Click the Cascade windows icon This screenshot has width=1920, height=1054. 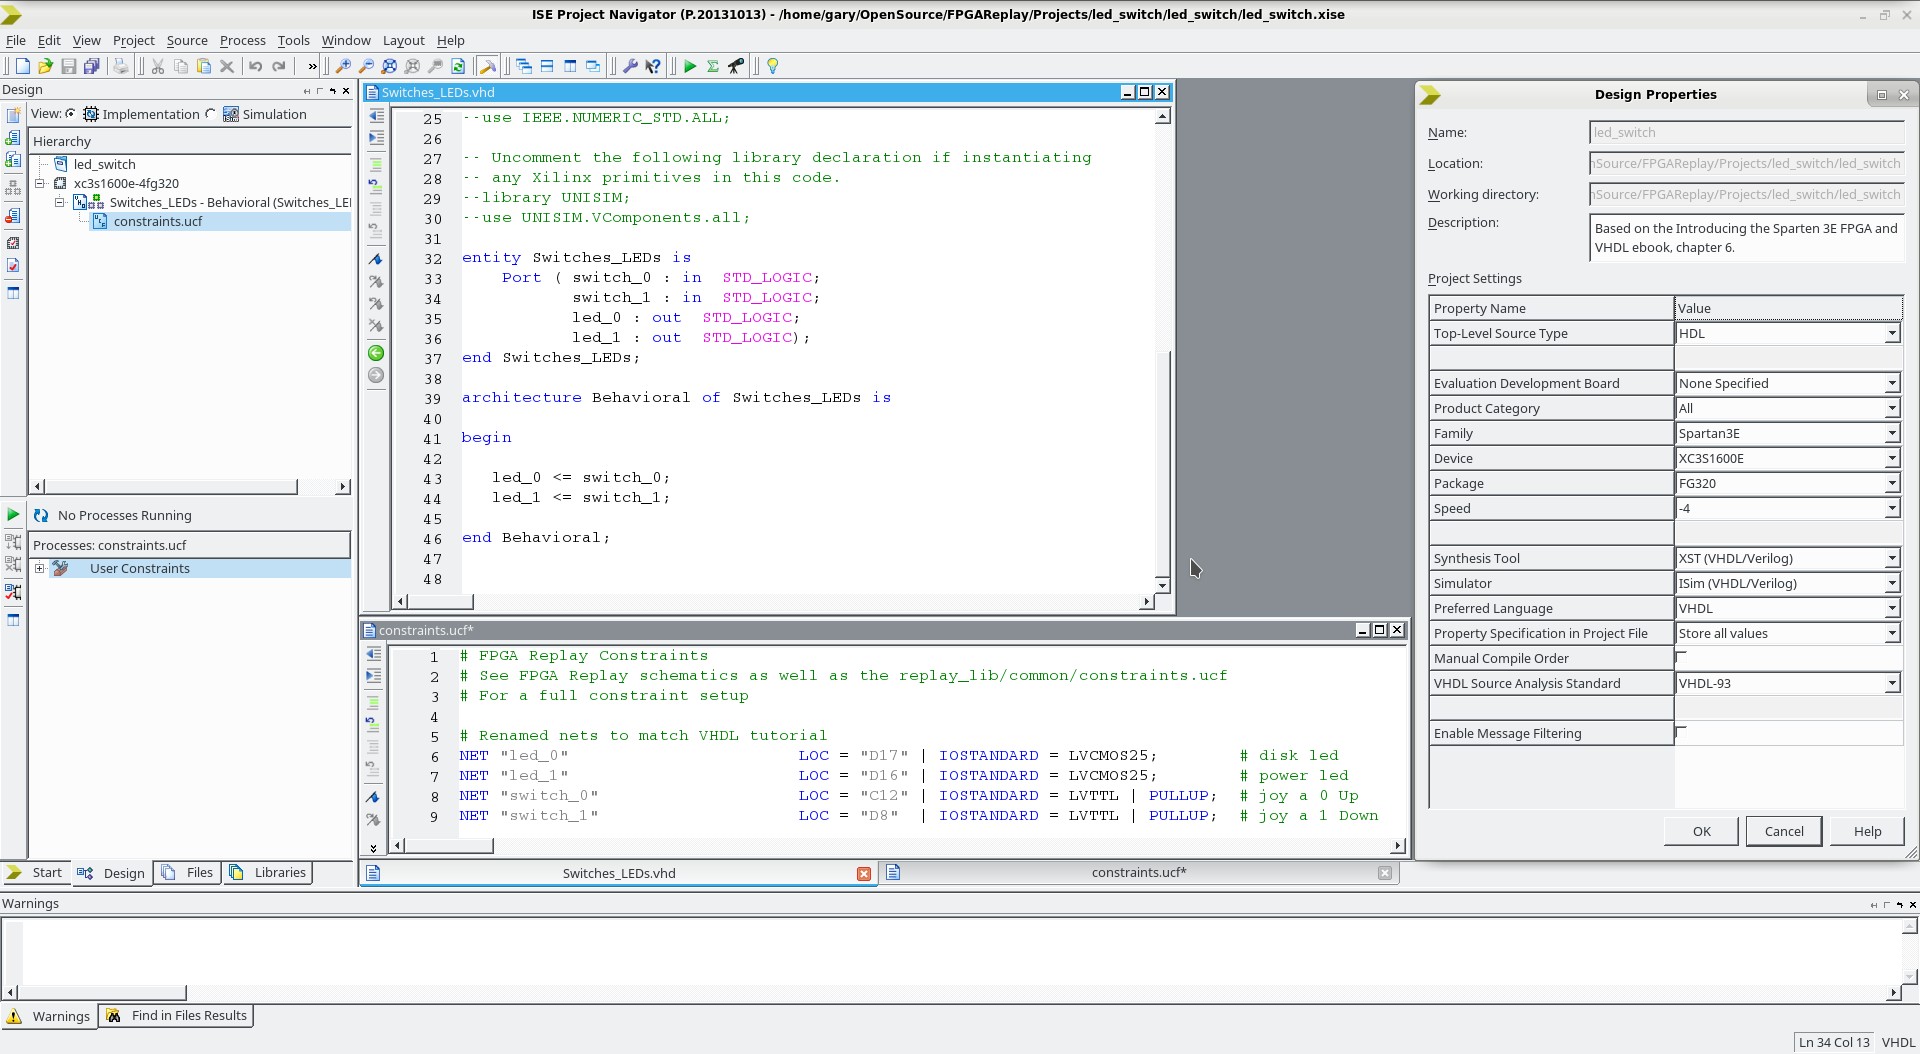(x=524, y=66)
